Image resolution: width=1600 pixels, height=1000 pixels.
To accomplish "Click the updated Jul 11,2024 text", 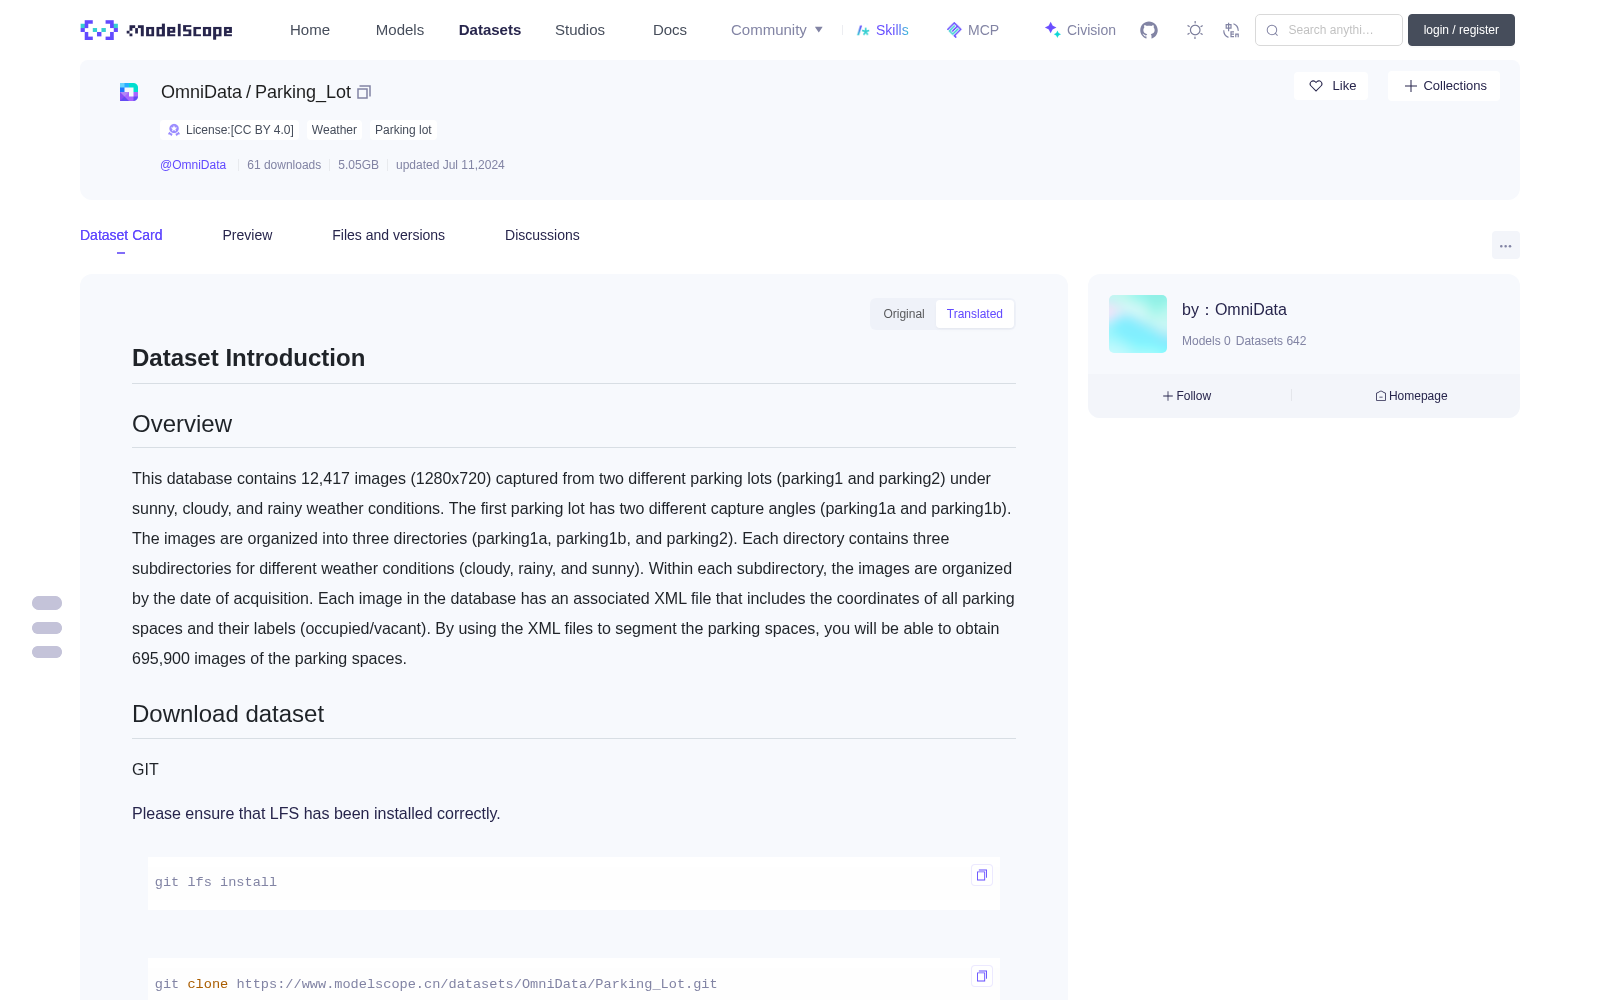I will [x=450, y=165].
